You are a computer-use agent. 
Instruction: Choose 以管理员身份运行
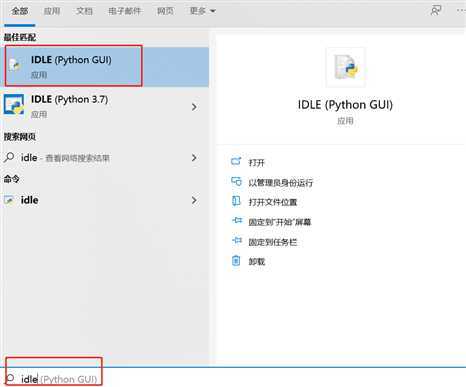(281, 182)
